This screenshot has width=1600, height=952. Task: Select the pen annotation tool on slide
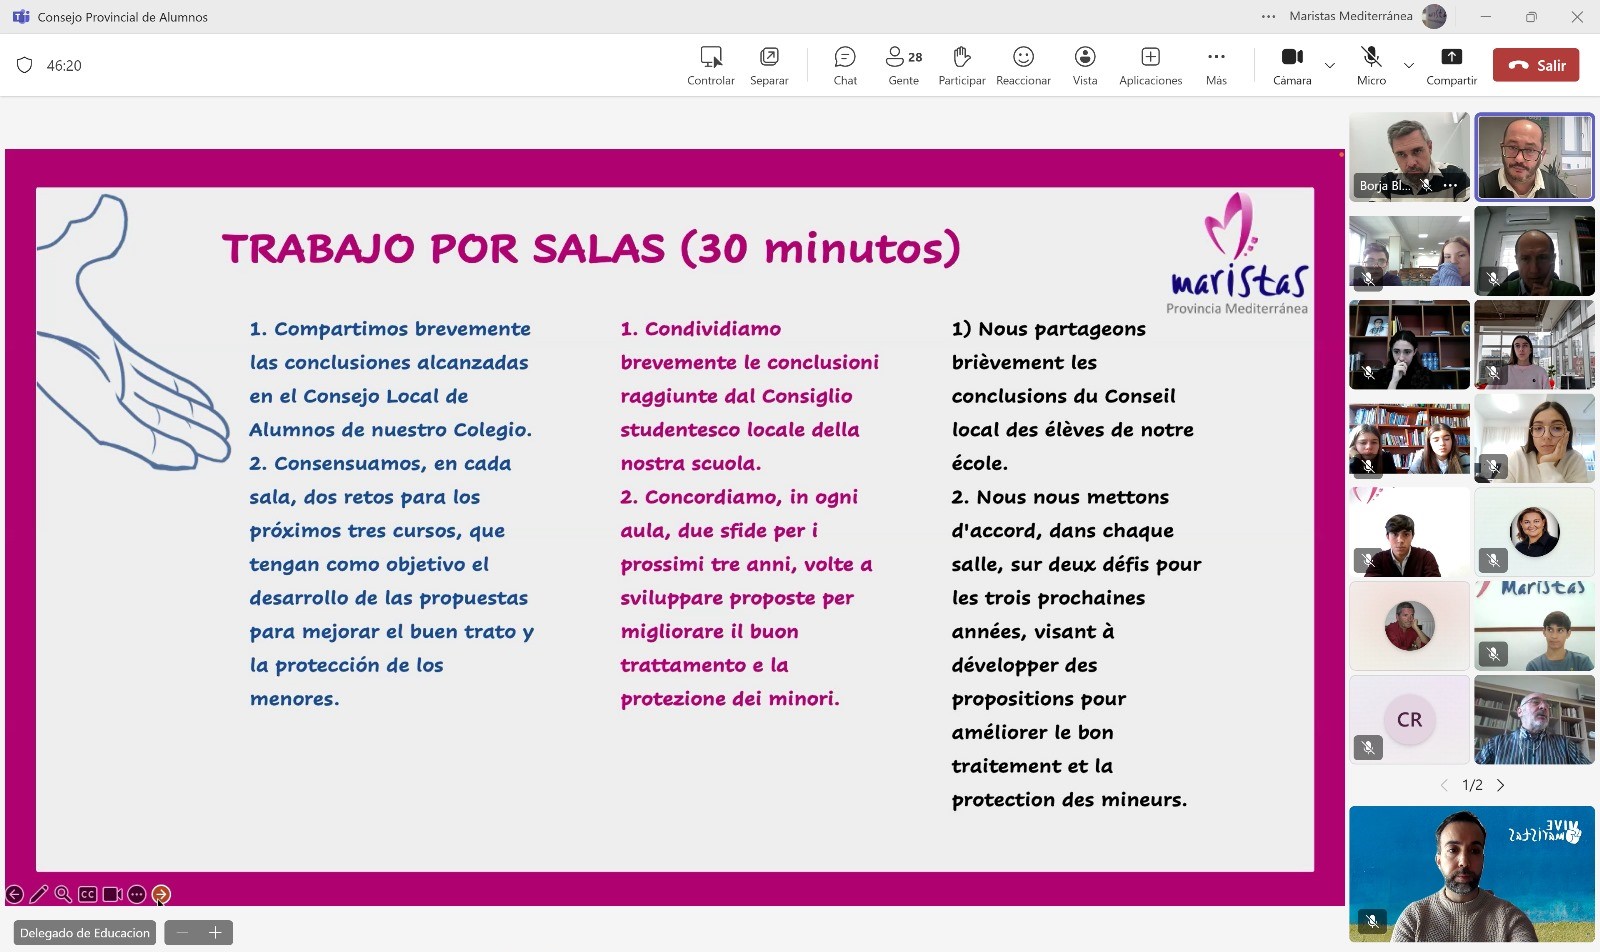pyautogui.click(x=39, y=894)
